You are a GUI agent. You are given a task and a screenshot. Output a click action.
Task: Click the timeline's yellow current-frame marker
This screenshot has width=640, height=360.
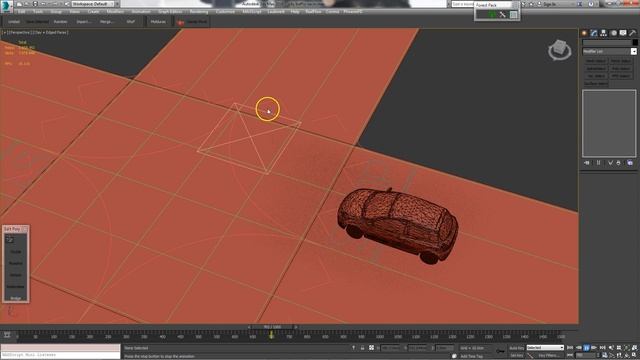tap(271, 335)
